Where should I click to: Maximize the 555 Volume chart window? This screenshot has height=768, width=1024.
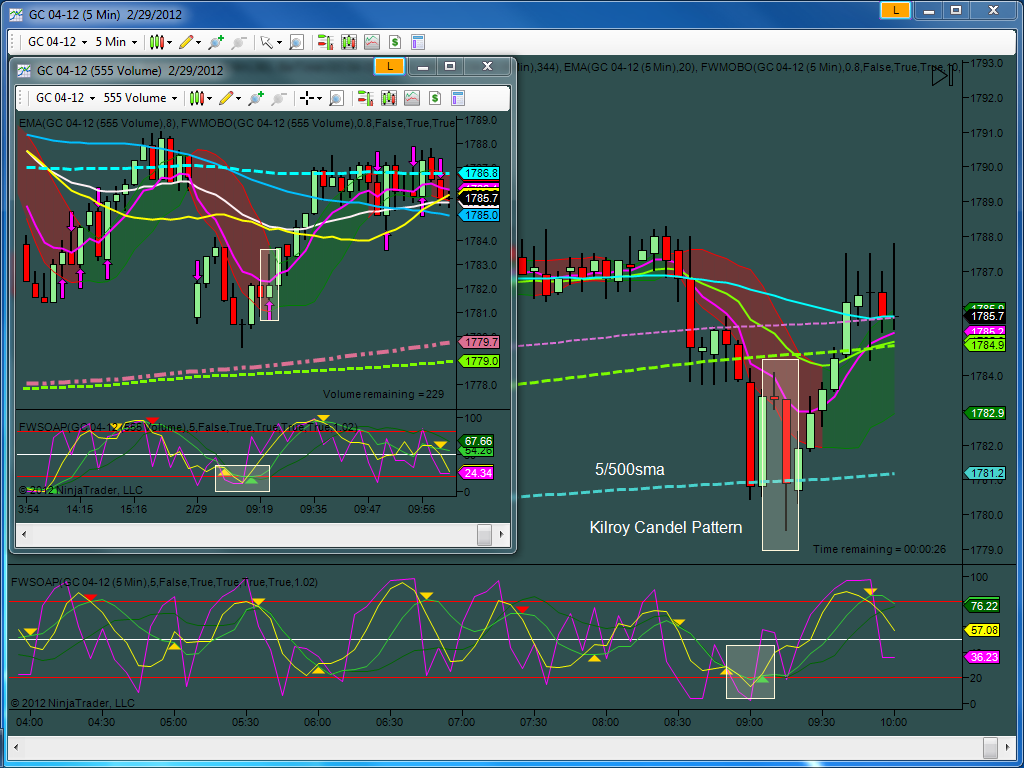(450, 66)
